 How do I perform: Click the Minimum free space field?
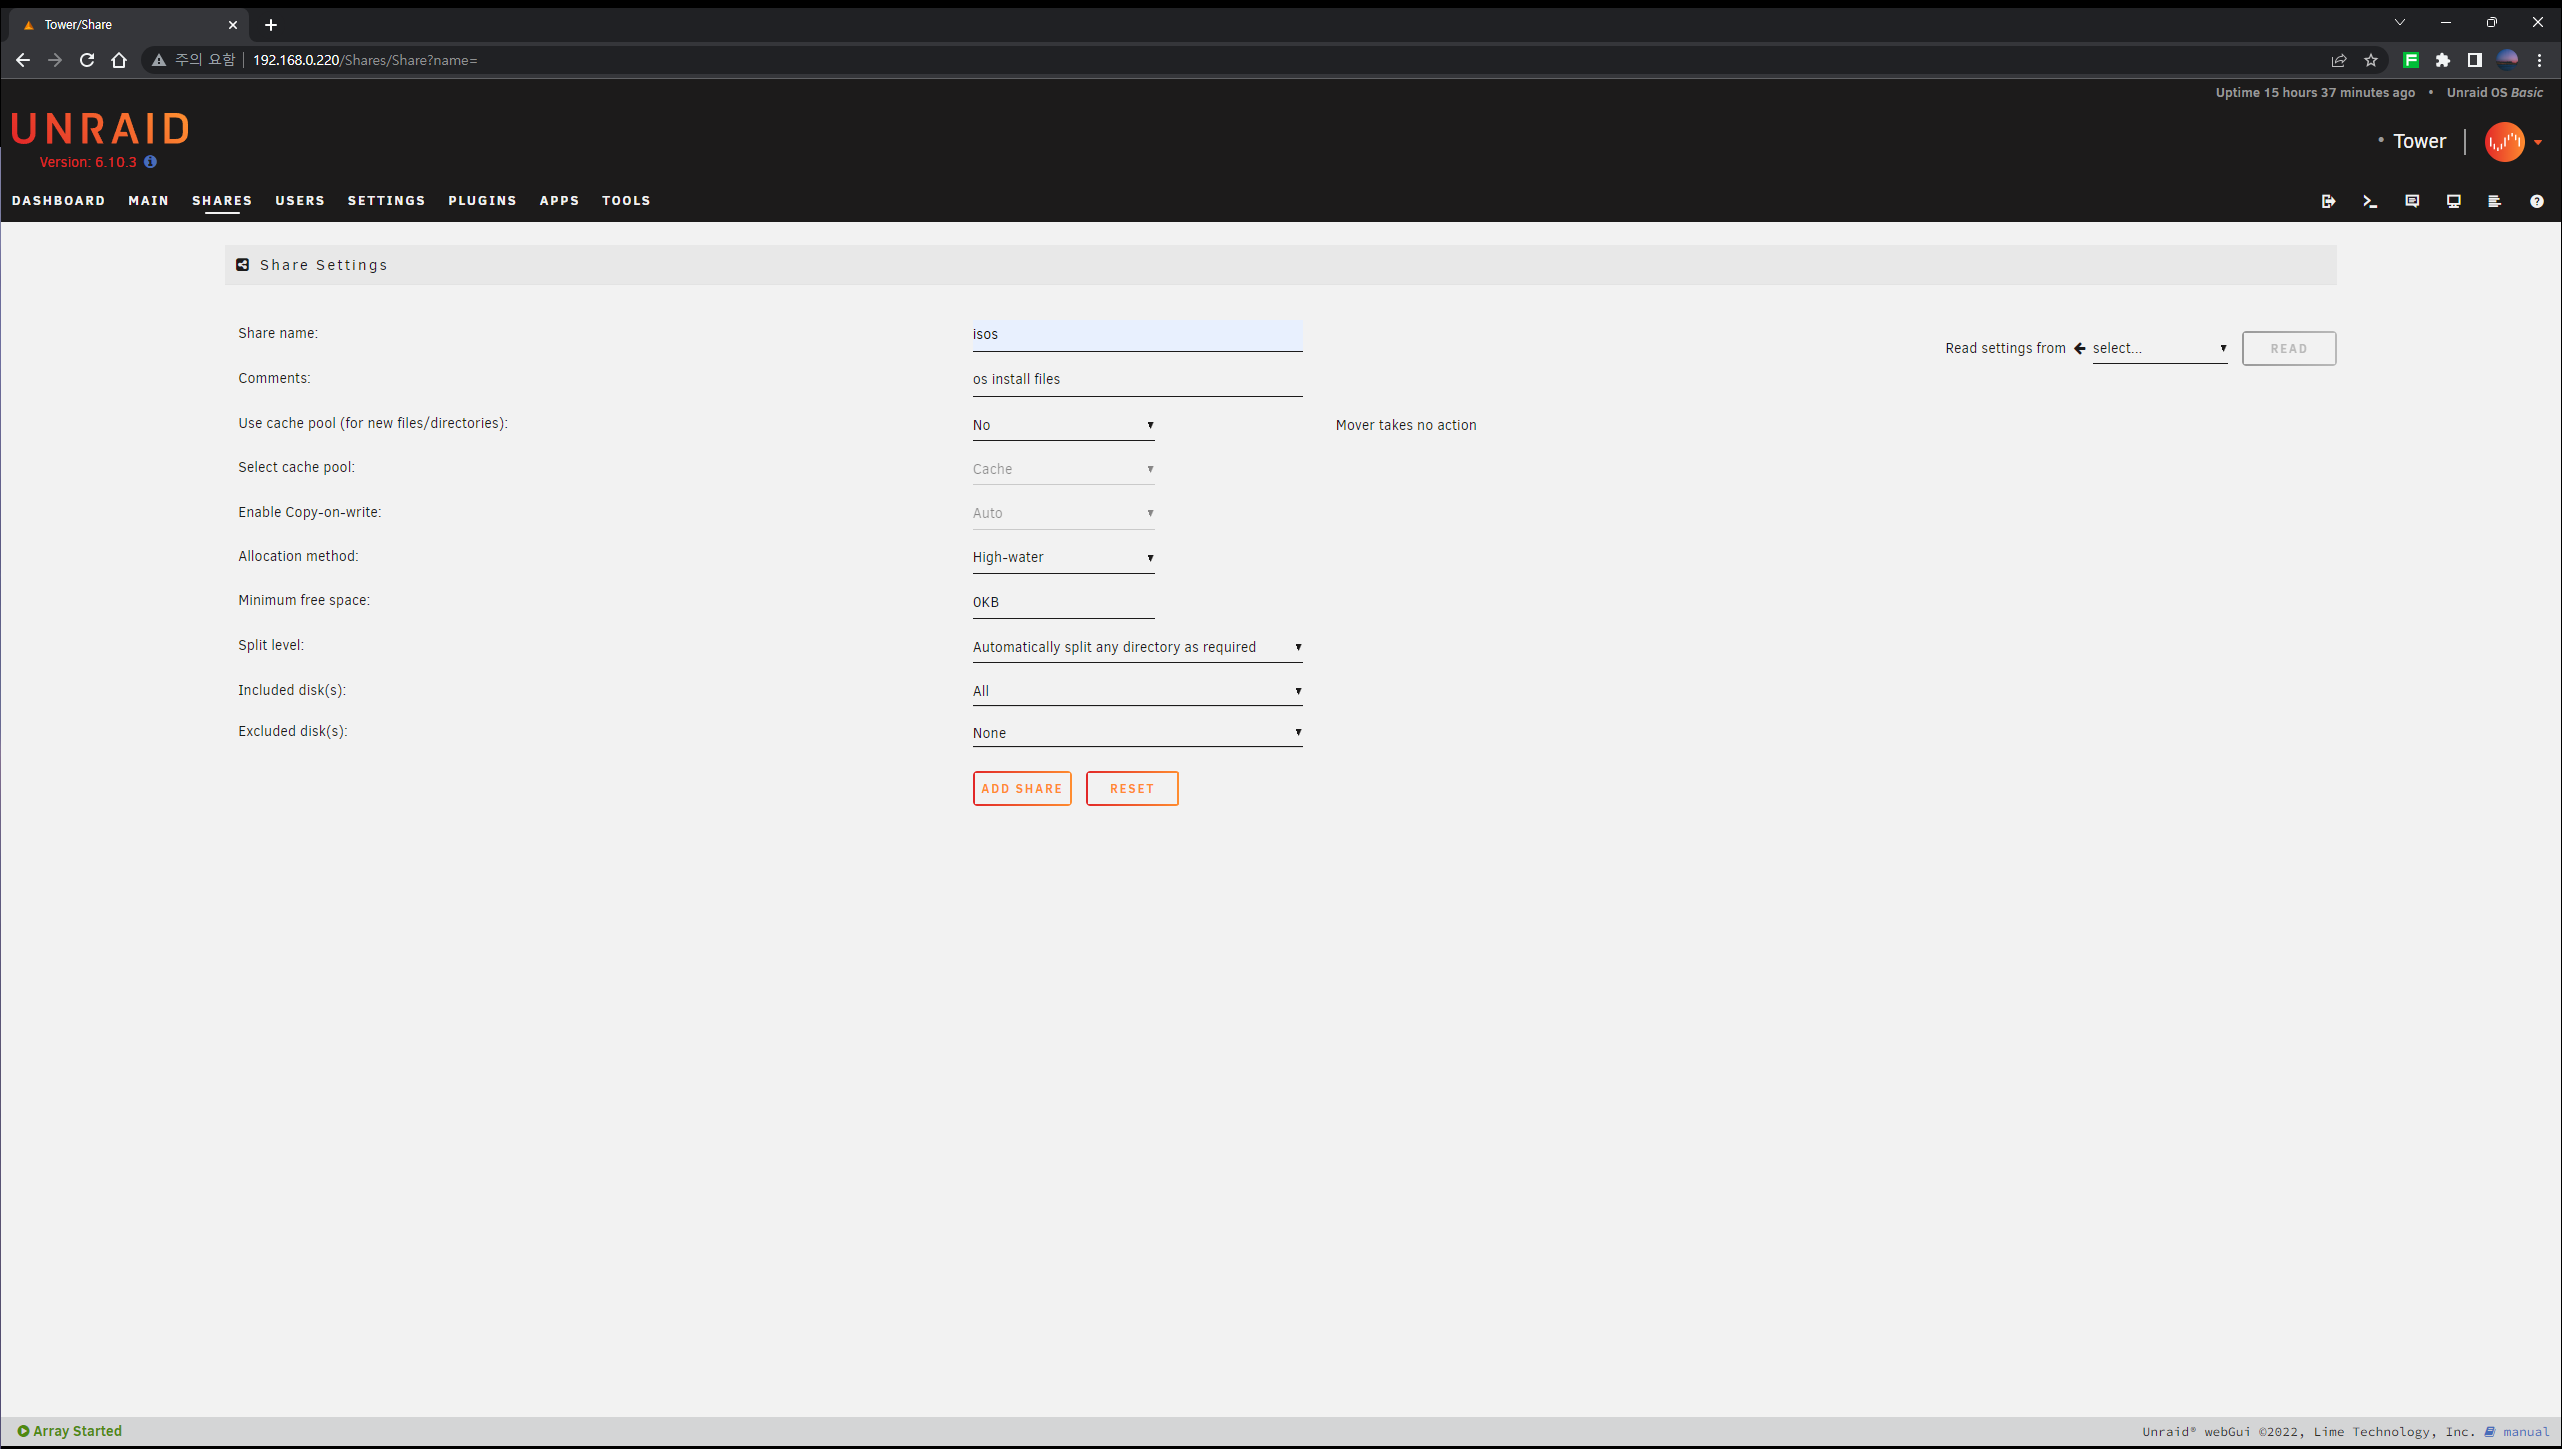(1062, 602)
